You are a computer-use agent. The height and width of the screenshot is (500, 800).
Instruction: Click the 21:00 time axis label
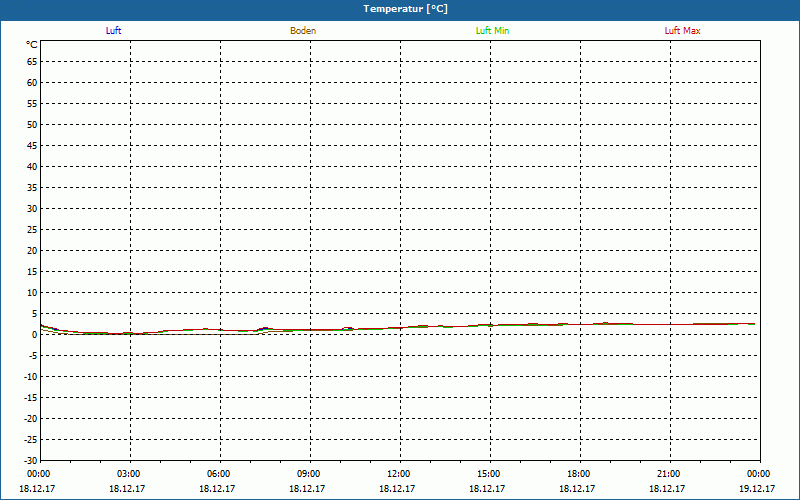pyautogui.click(x=668, y=474)
